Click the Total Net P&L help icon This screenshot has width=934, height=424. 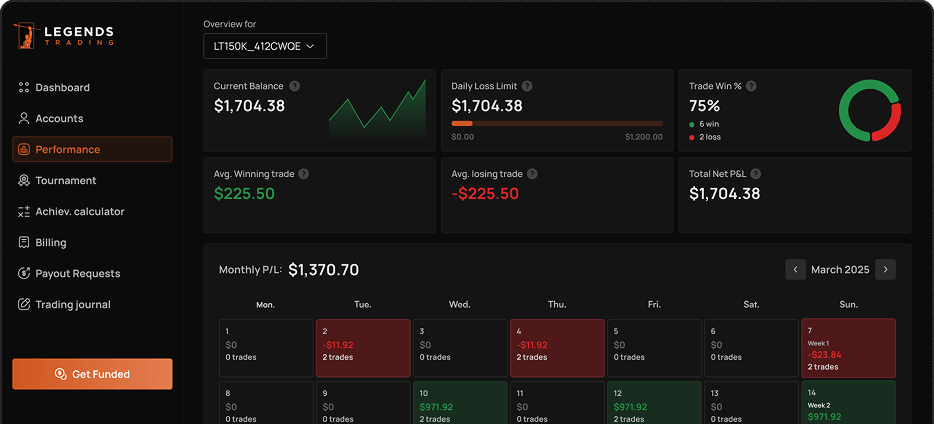[x=756, y=174]
